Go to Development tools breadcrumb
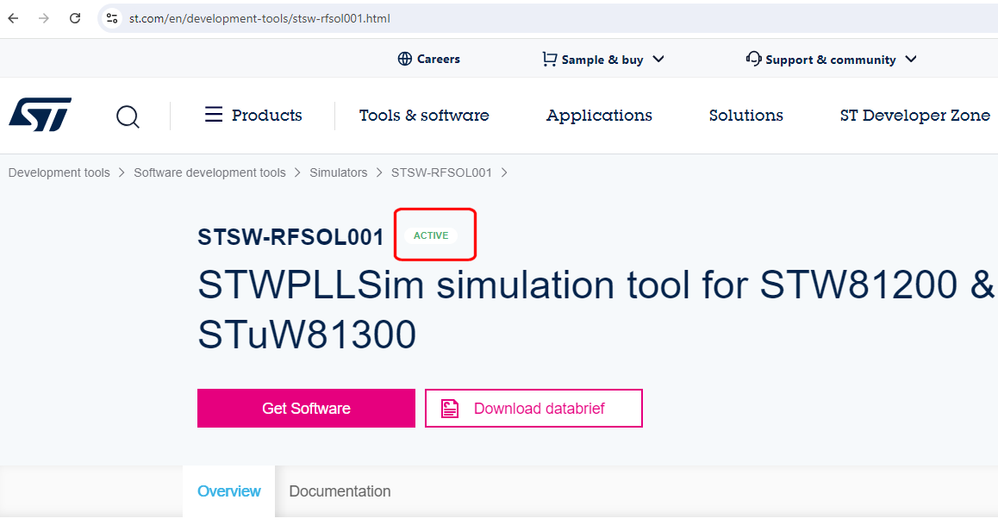Viewport: 998px width, 532px height. pos(59,173)
